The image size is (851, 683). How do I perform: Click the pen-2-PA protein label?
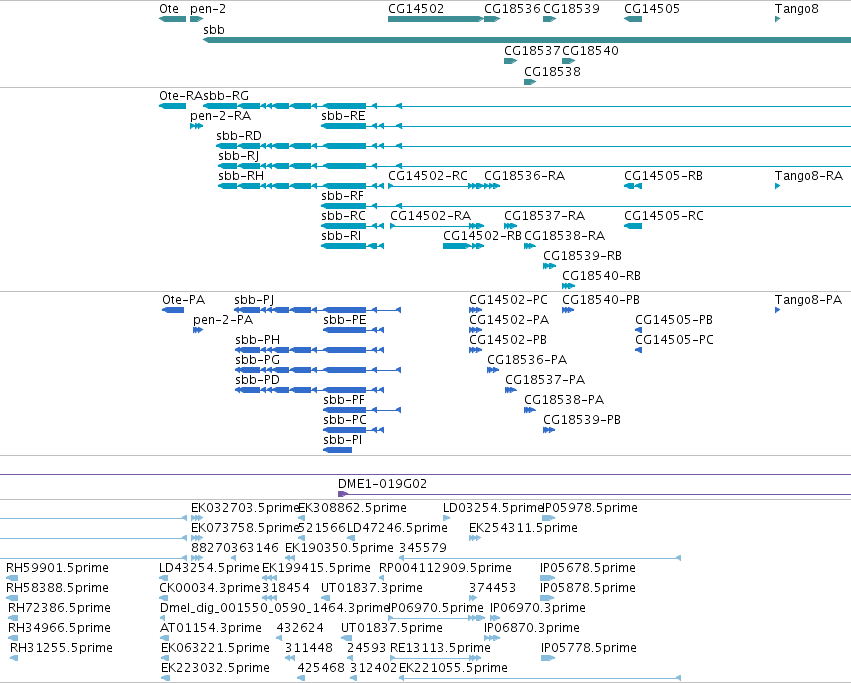(x=223, y=320)
